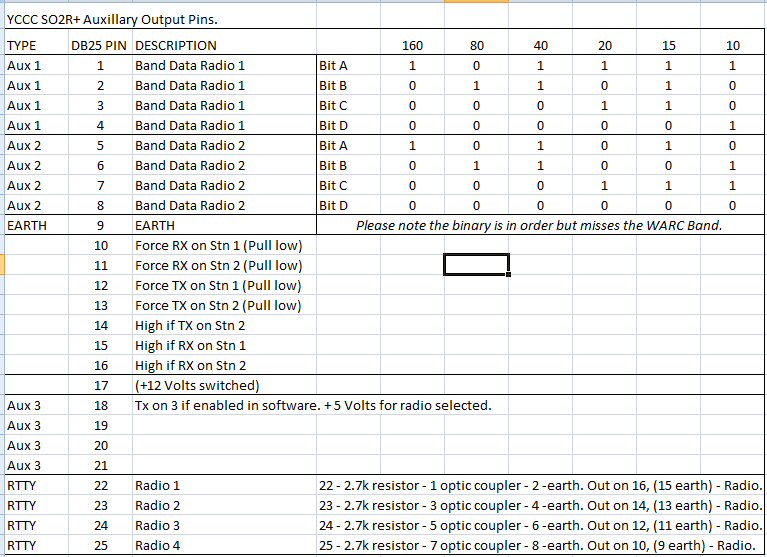
Task: Select the 'Radio 2' RTTY description cell
Action: point(225,506)
